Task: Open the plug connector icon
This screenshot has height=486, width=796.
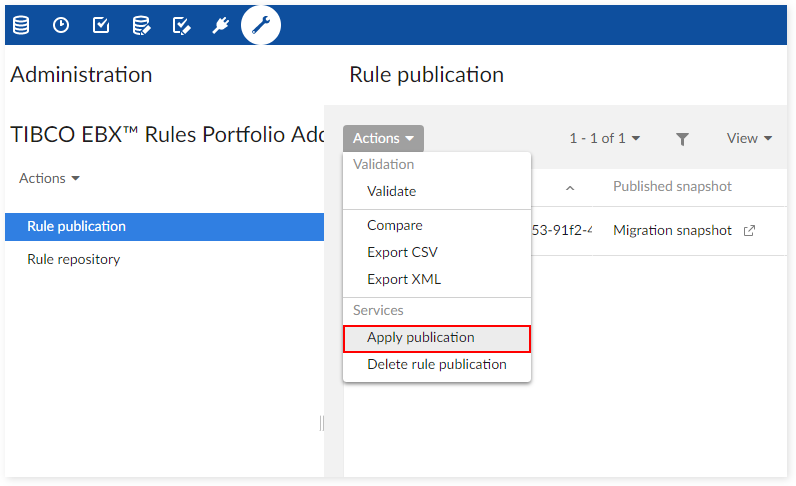Action: 221,25
